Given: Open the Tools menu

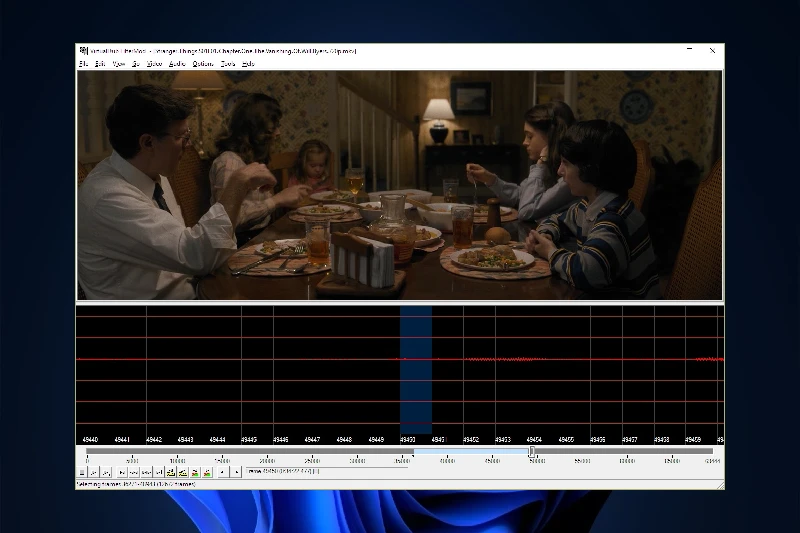Looking at the screenshot, I should tap(229, 64).
